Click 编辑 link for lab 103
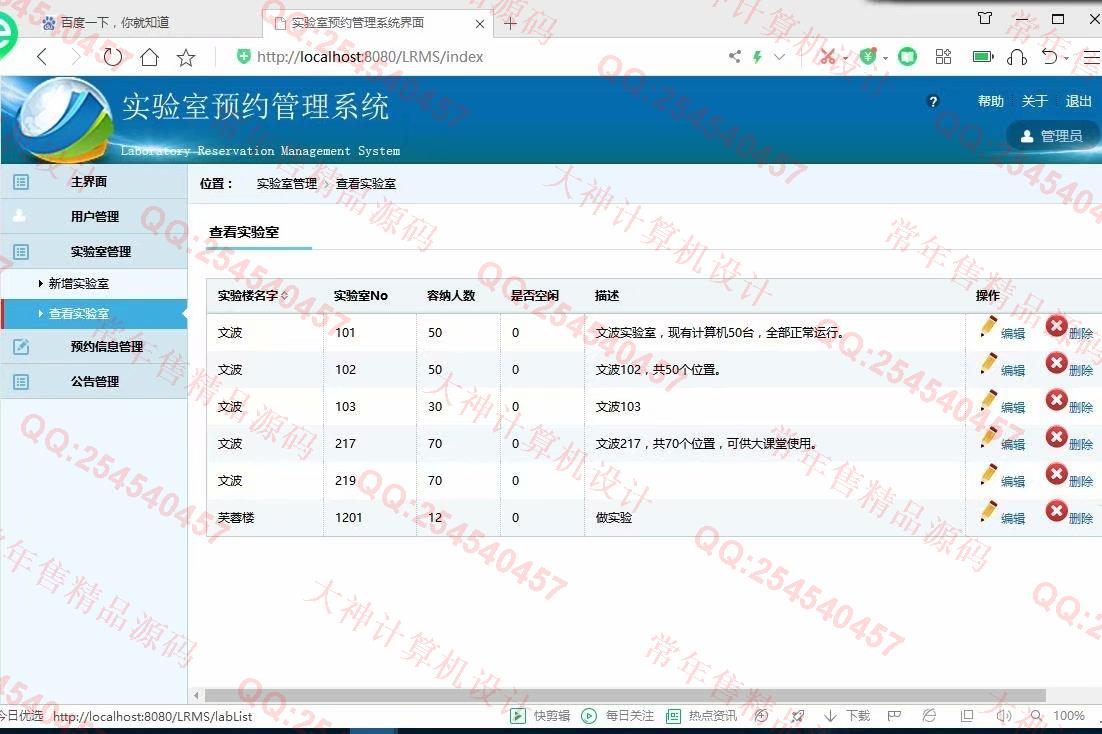 click(x=1013, y=408)
